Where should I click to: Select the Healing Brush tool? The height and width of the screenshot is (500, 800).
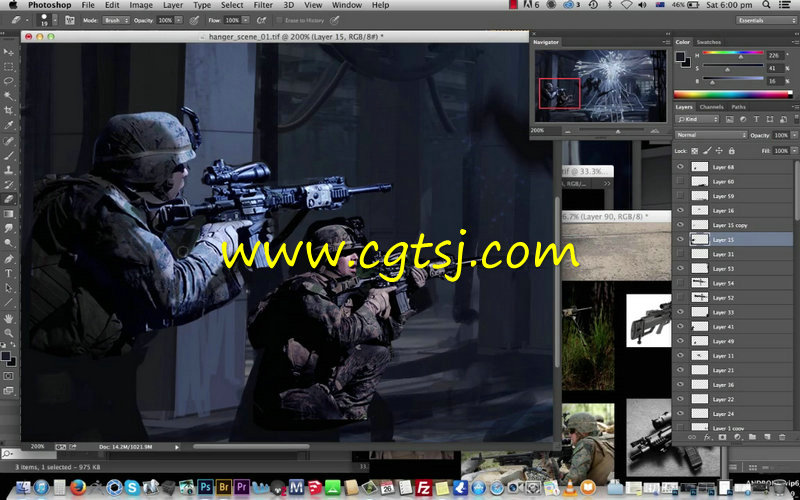pyautogui.click(x=9, y=140)
